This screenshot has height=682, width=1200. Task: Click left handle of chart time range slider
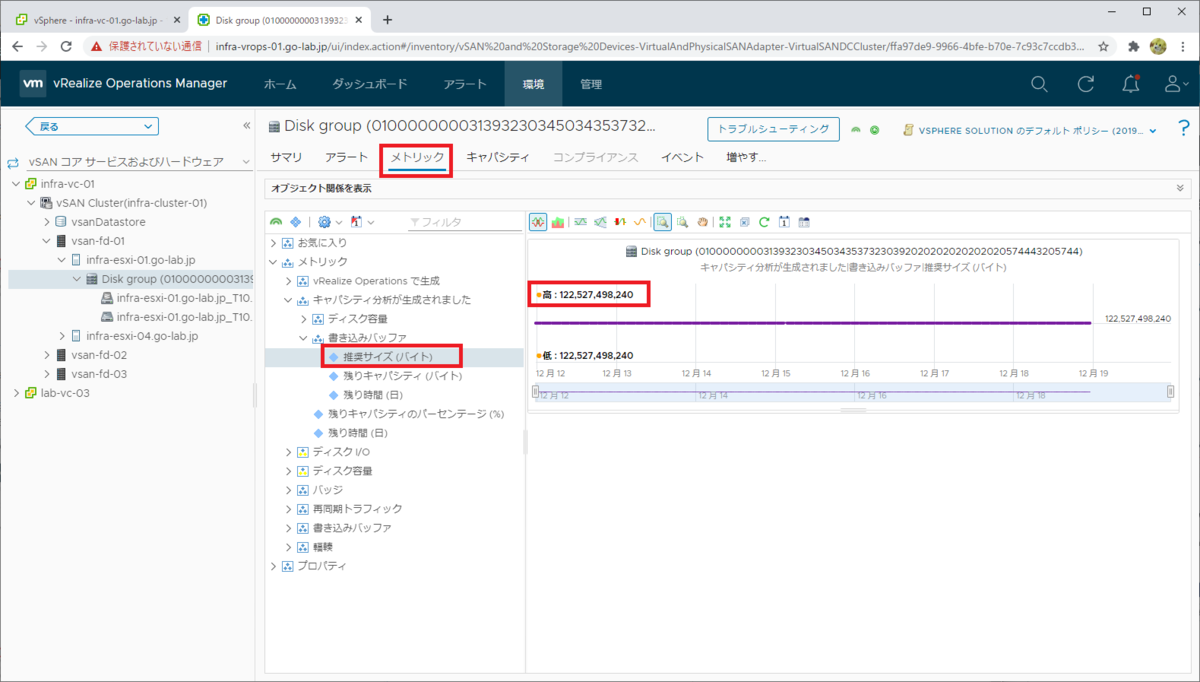[x=536, y=392]
